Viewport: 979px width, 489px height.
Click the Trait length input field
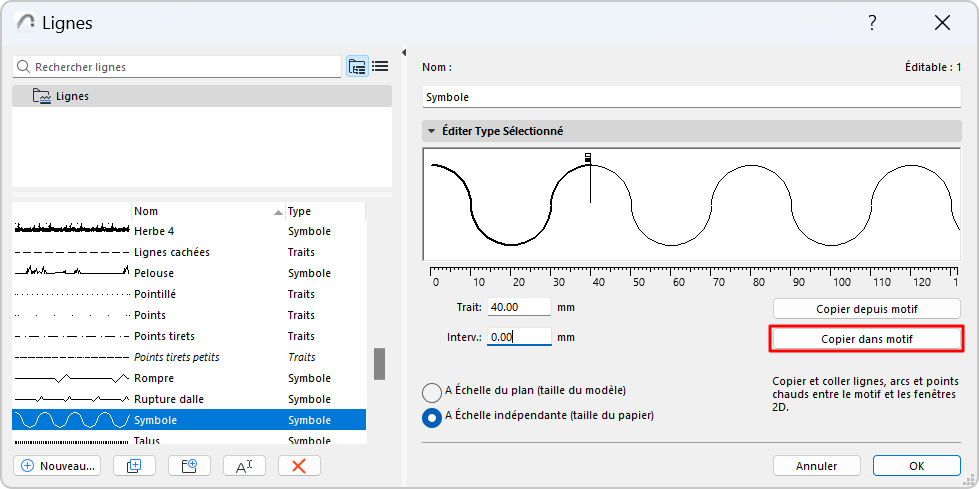518,308
